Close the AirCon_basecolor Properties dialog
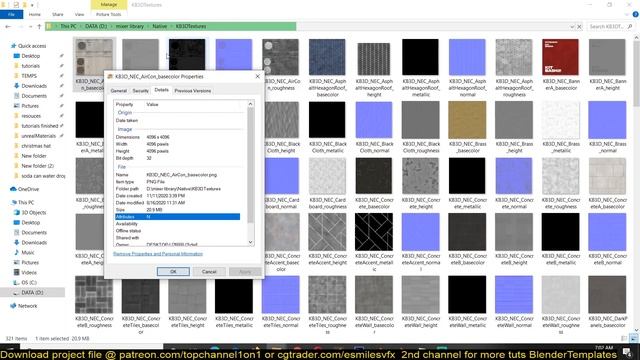The width and height of the screenshot is (640, 360). click(x=258, y=76)
